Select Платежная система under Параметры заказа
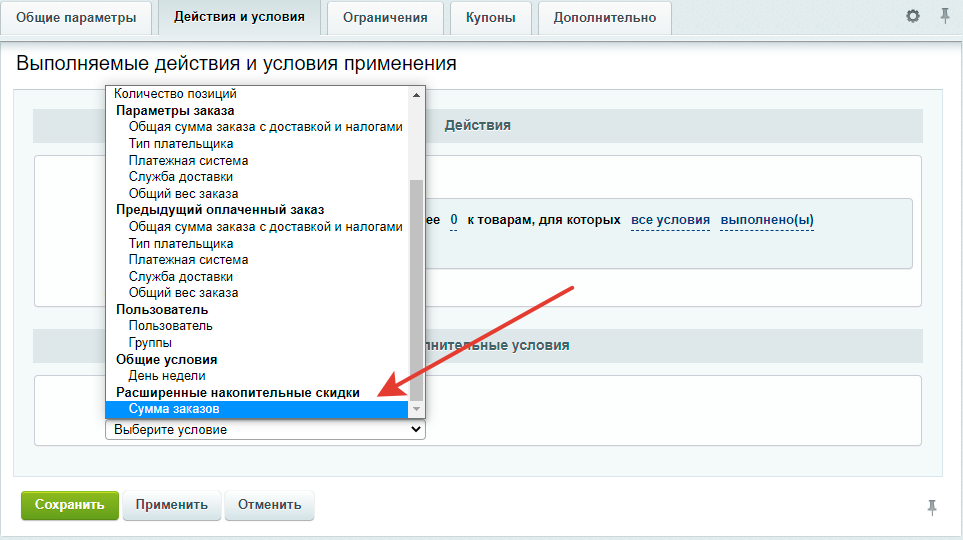Viewport: 963px width, 540px height. pos(257,160)
